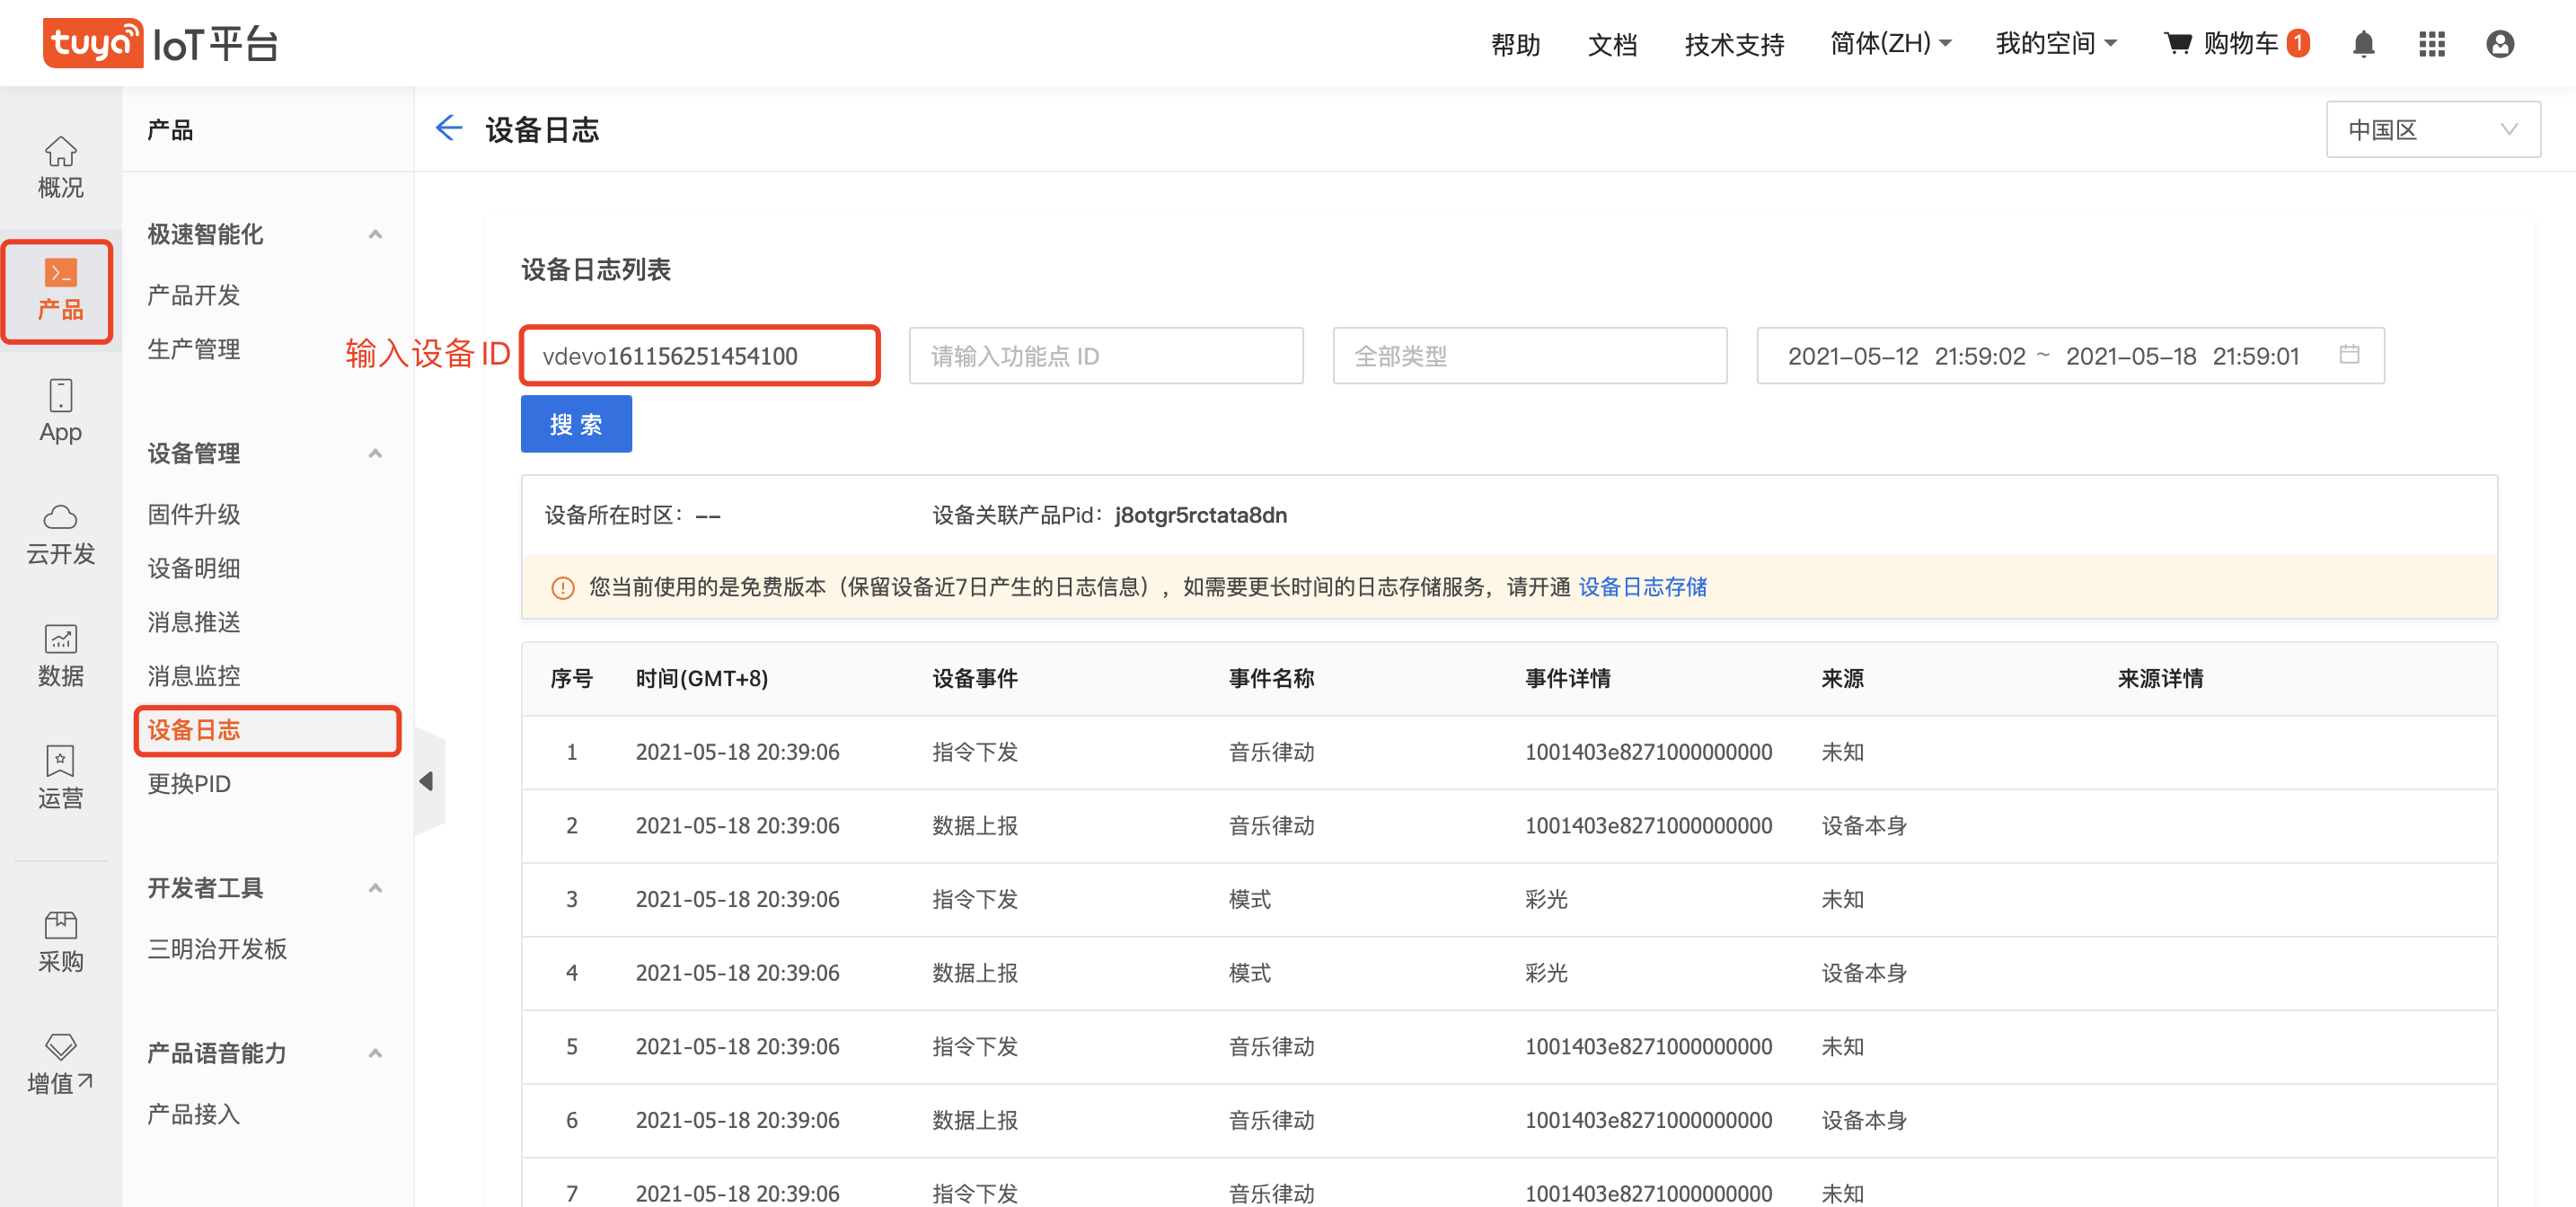Viewport: 2576px width, 1207px height.
Task: Open the notifications bell
Action: (x=2363, y=43)
